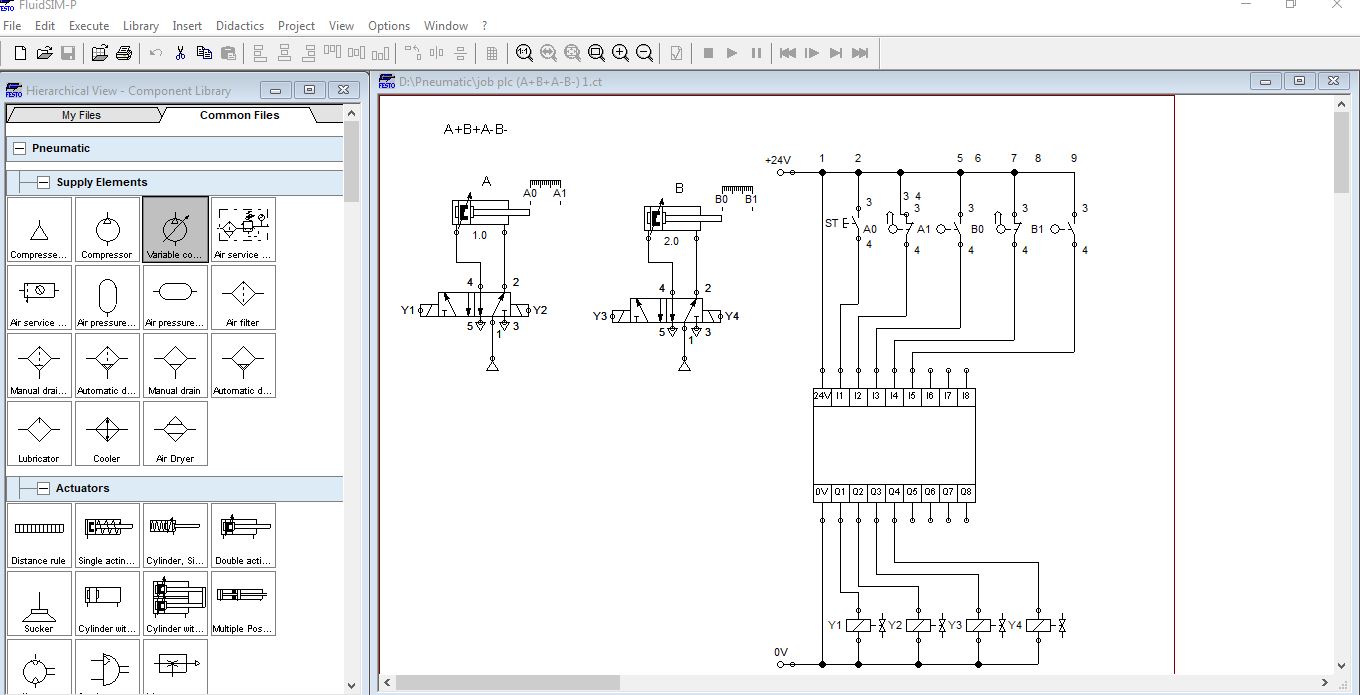Select the Air filter component

coord(243,298)
